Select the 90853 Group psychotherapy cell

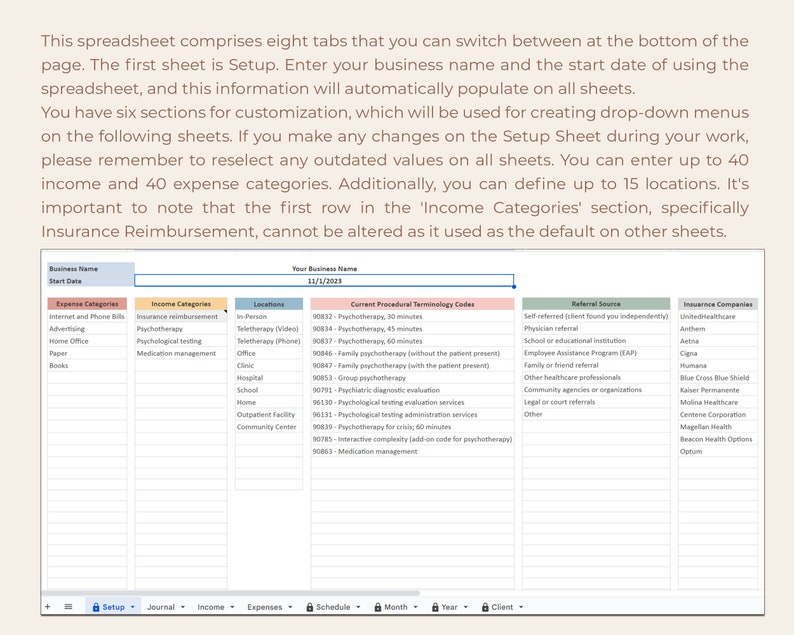tap(412, 378)
